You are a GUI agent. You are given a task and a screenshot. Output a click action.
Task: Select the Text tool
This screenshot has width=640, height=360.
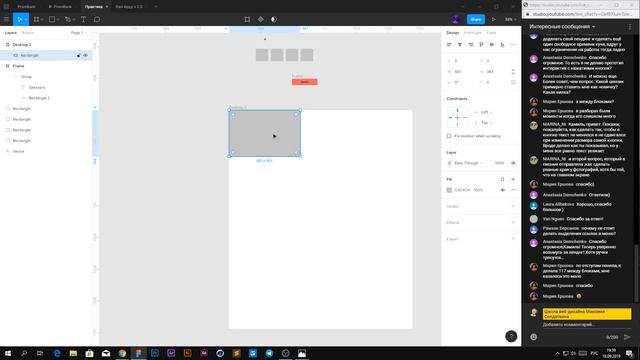[x=83, y=19]
